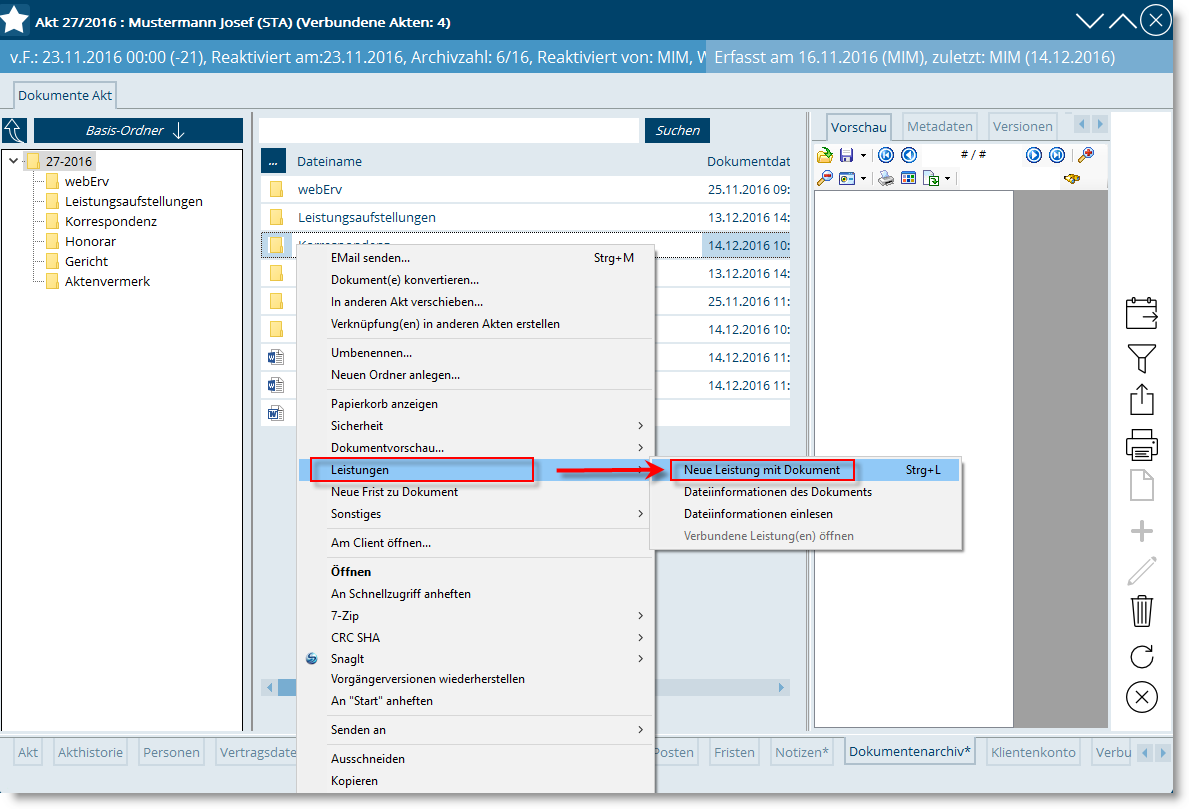Viewport: 1189px width, 809px height.
Task: Click the circled X cancel sidebar icon
Action: (1141, 697)
